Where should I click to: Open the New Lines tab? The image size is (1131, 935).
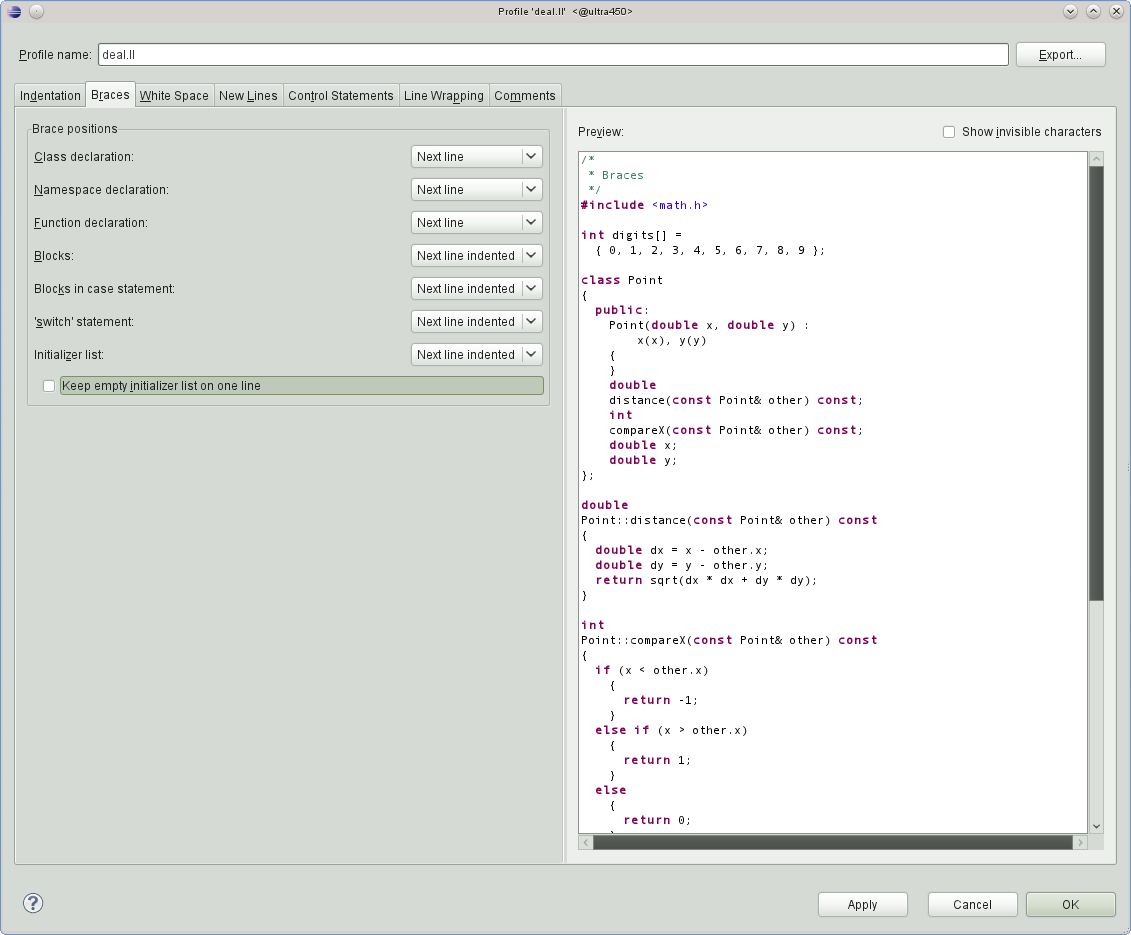(248, 95)
